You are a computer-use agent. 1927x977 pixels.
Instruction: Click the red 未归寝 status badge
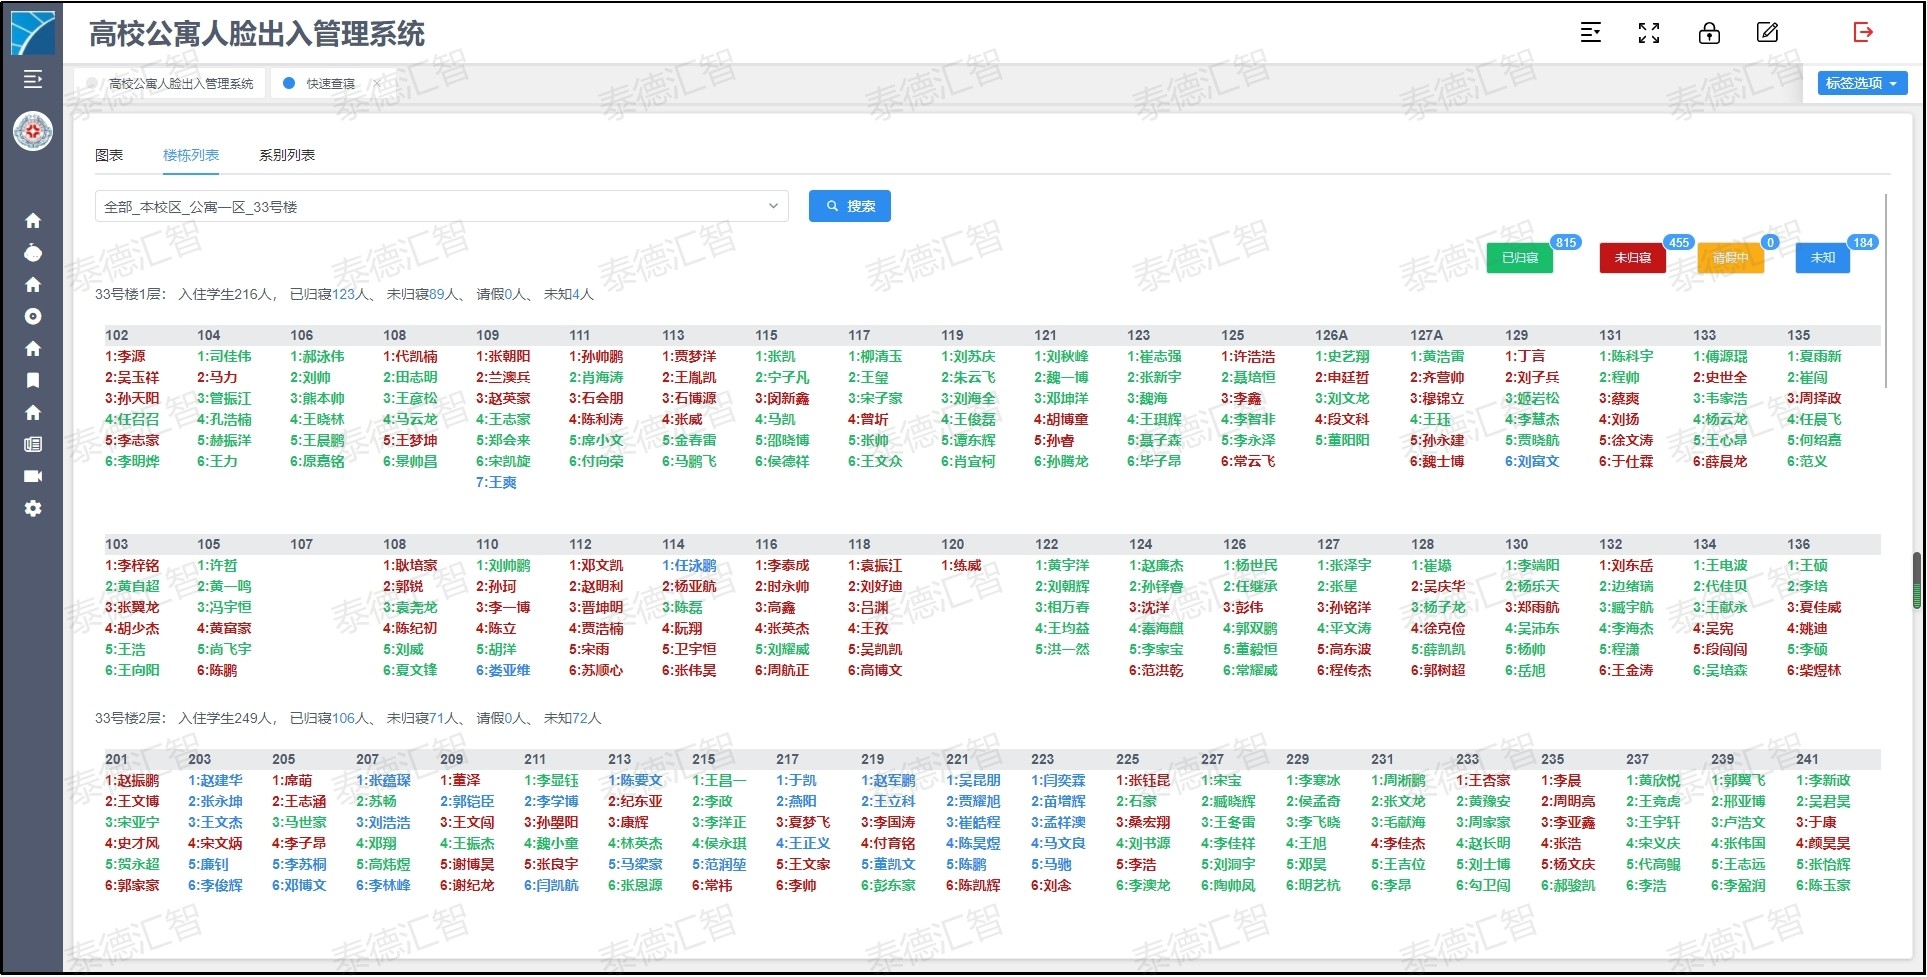click(x=1632, y=258)
